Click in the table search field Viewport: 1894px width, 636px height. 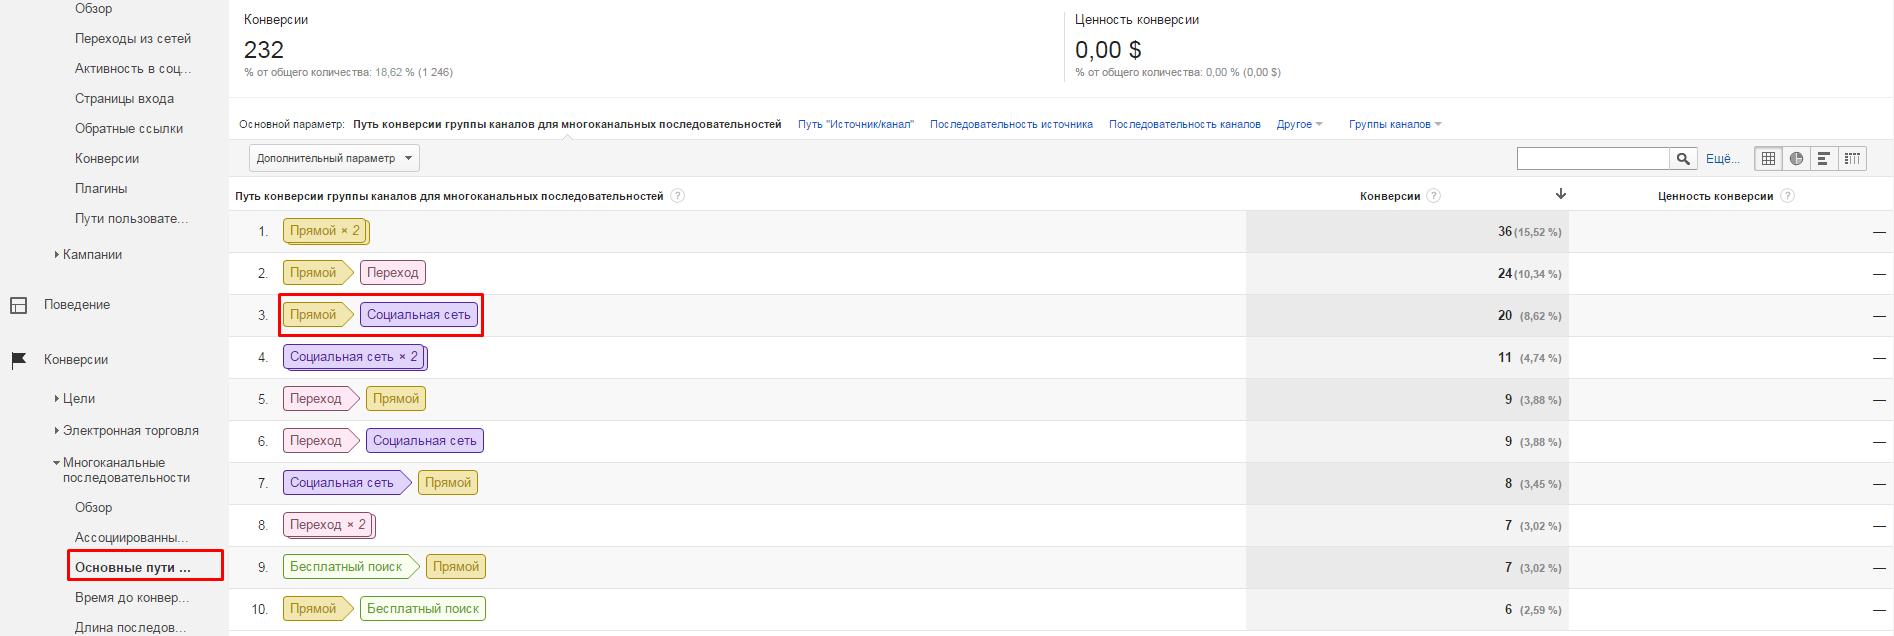pos(1593,158)
